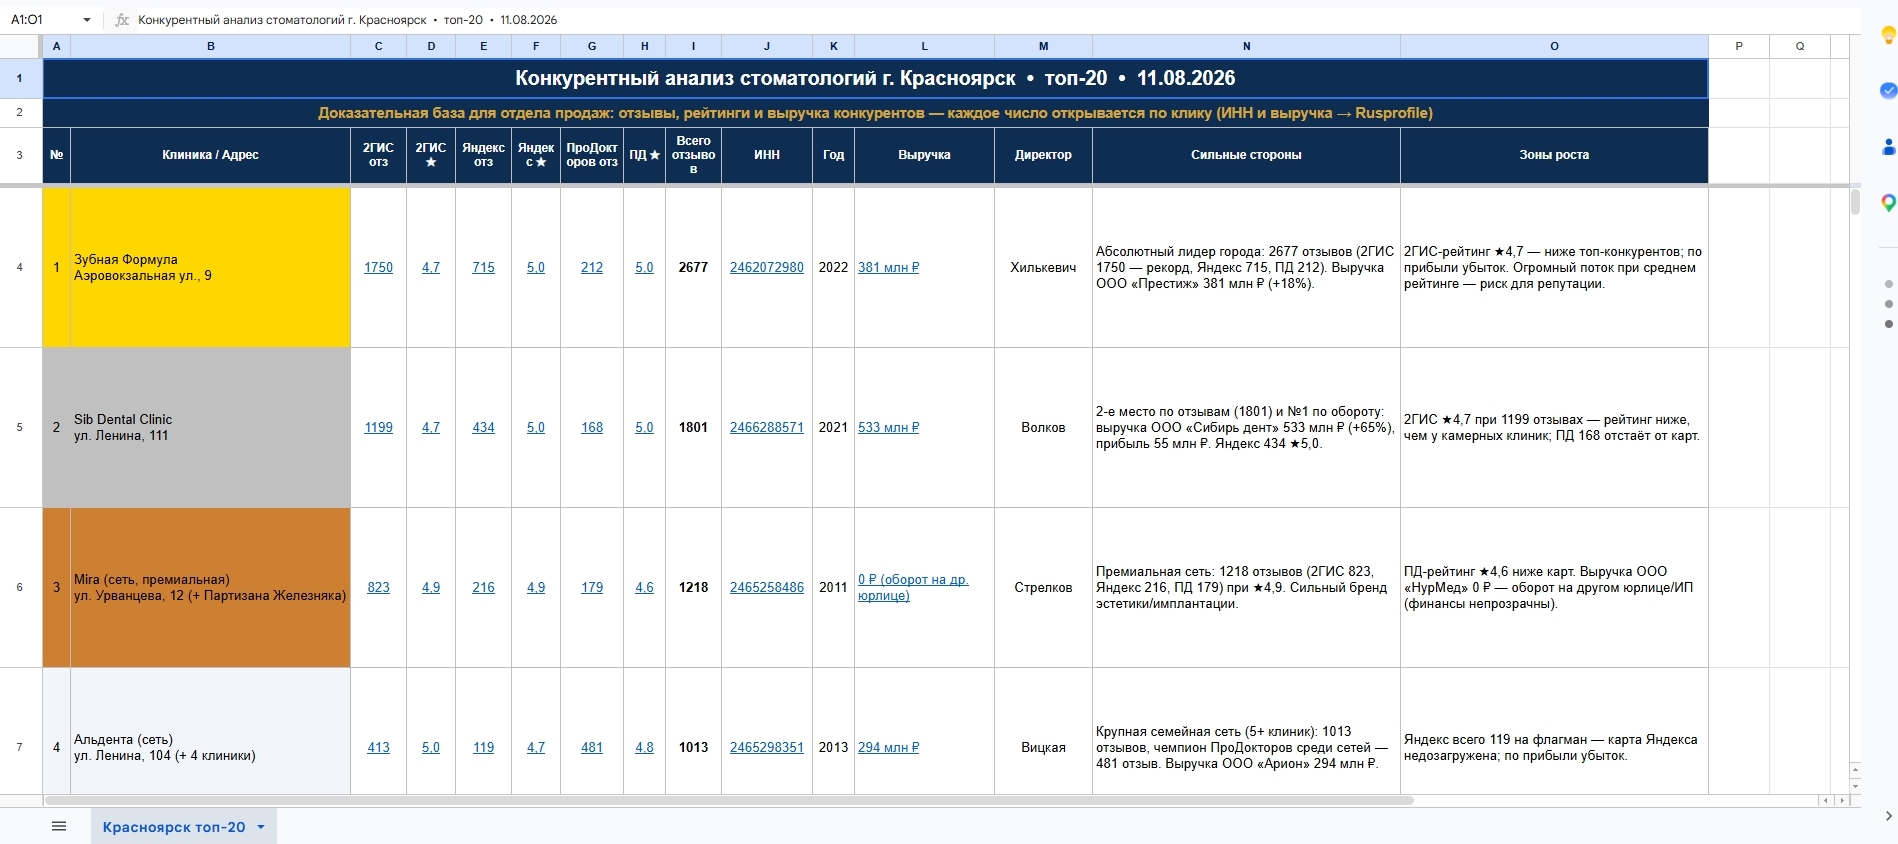This screenshot has height=844, width=1898.
Task: Open ИНН link 2462072980
Action: pyautogui.click(x=767, y=267)
